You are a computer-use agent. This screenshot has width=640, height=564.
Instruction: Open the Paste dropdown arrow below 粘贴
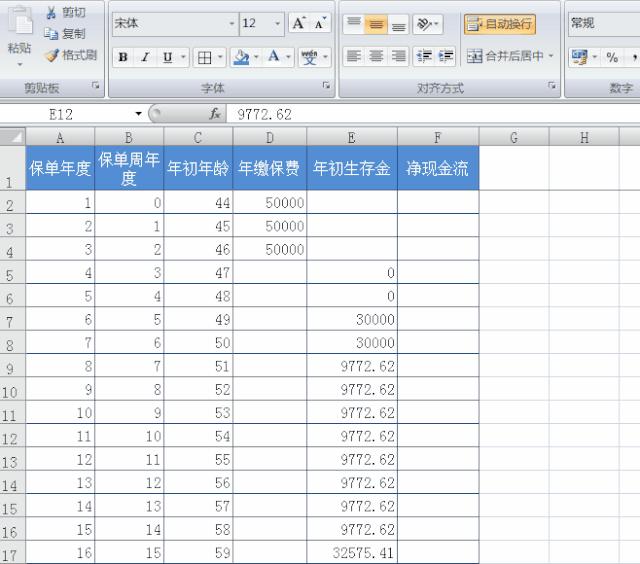20,64
